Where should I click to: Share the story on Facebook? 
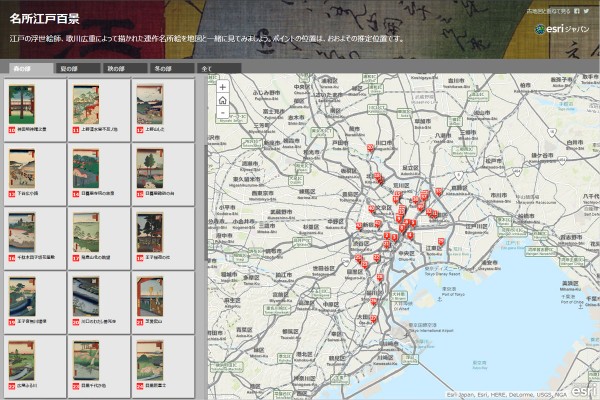[x=576, y=11]
